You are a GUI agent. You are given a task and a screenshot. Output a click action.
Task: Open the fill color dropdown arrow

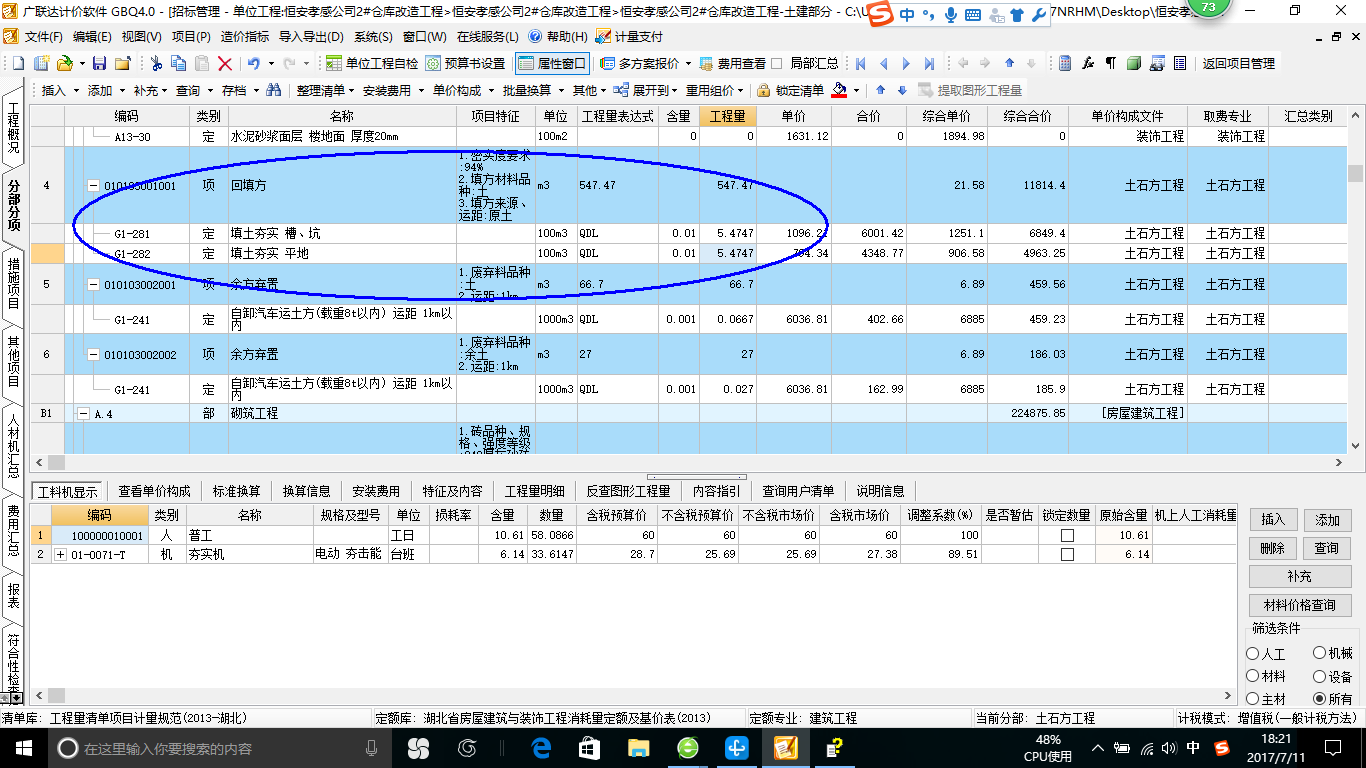tap(857, 91)
